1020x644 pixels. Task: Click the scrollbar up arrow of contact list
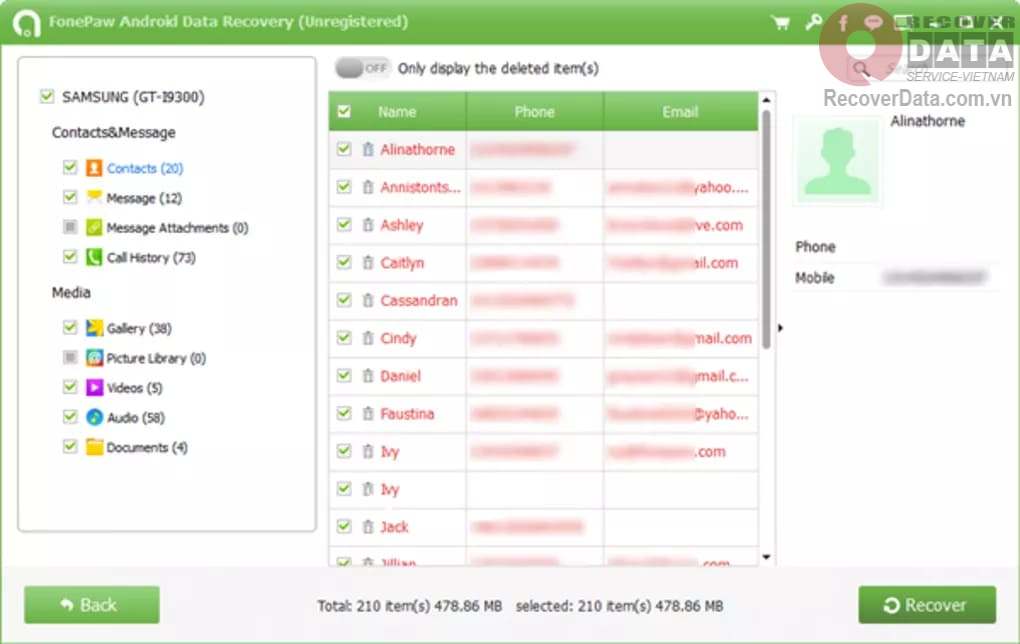pyautogui.click(x=766, y=100)
